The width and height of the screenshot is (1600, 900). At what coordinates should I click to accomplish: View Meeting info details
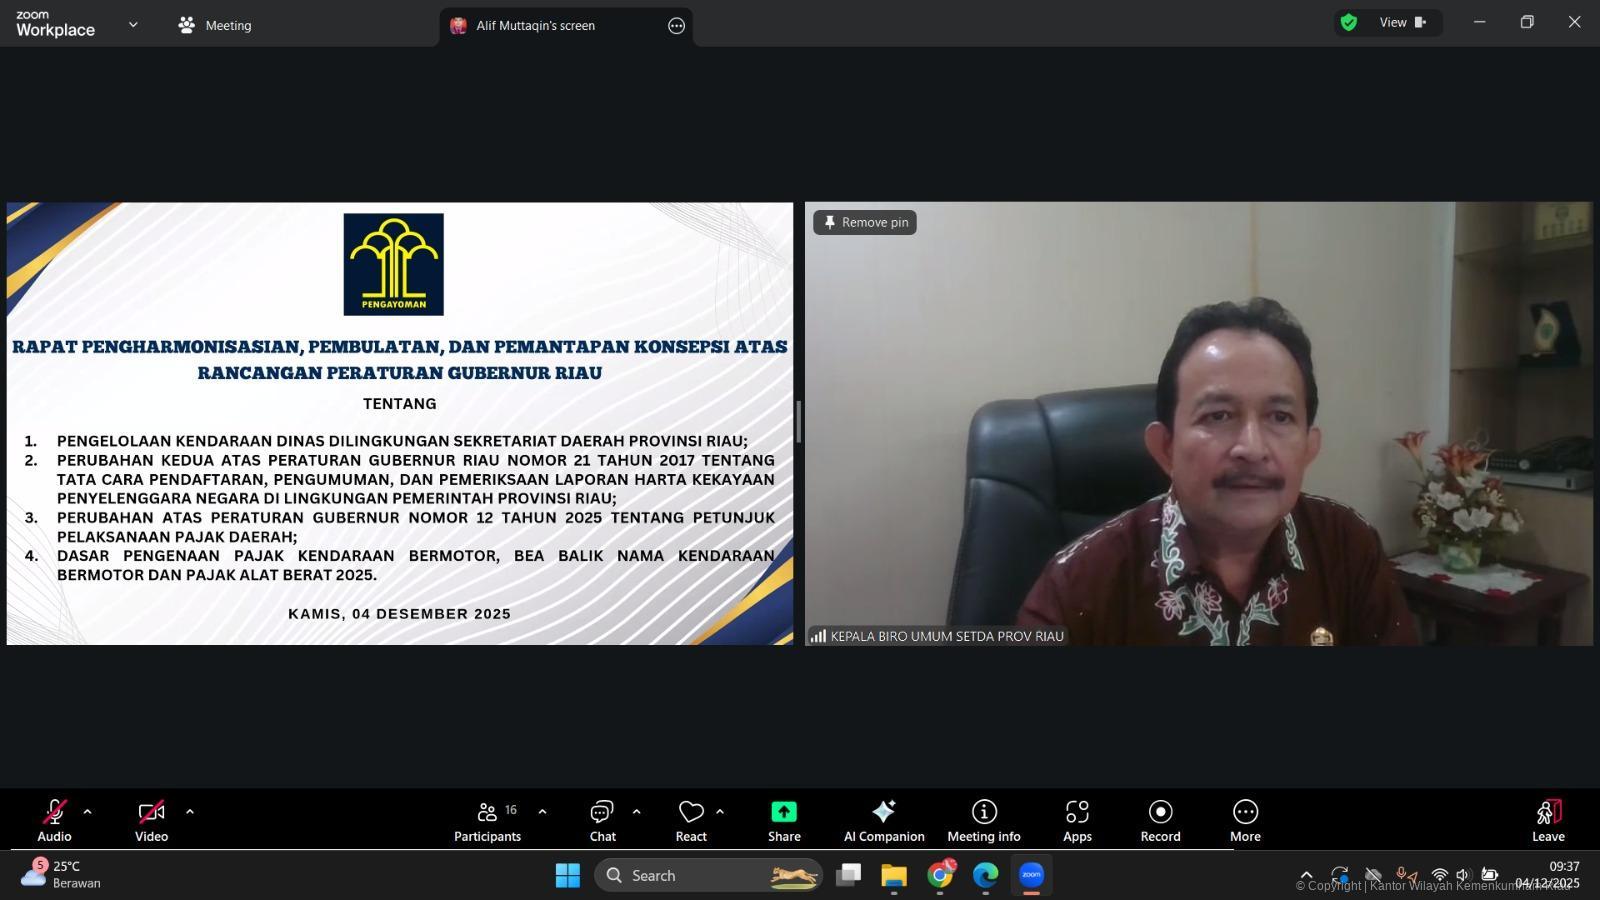[983, 820]
